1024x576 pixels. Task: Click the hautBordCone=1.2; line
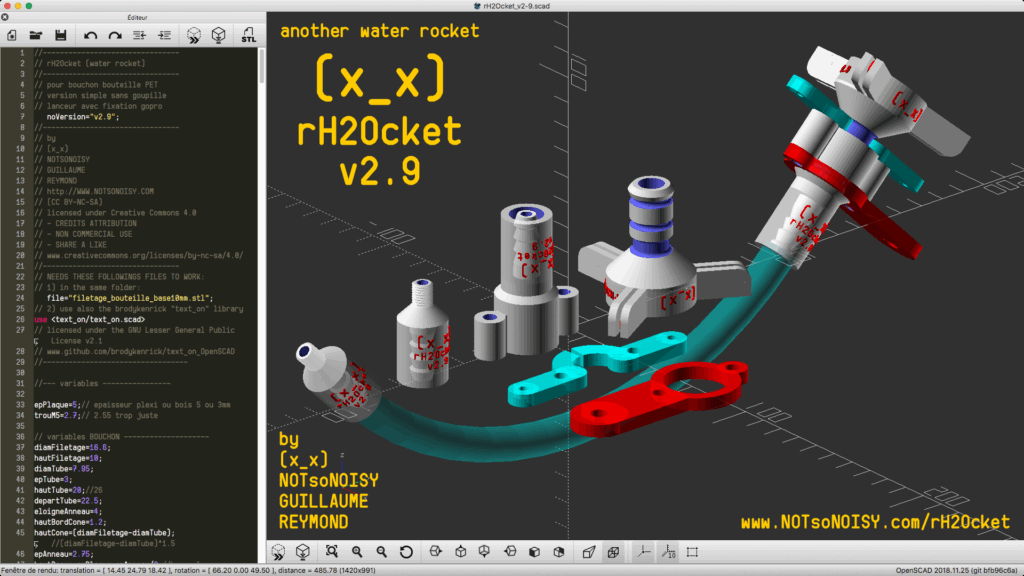coord(70,522)
